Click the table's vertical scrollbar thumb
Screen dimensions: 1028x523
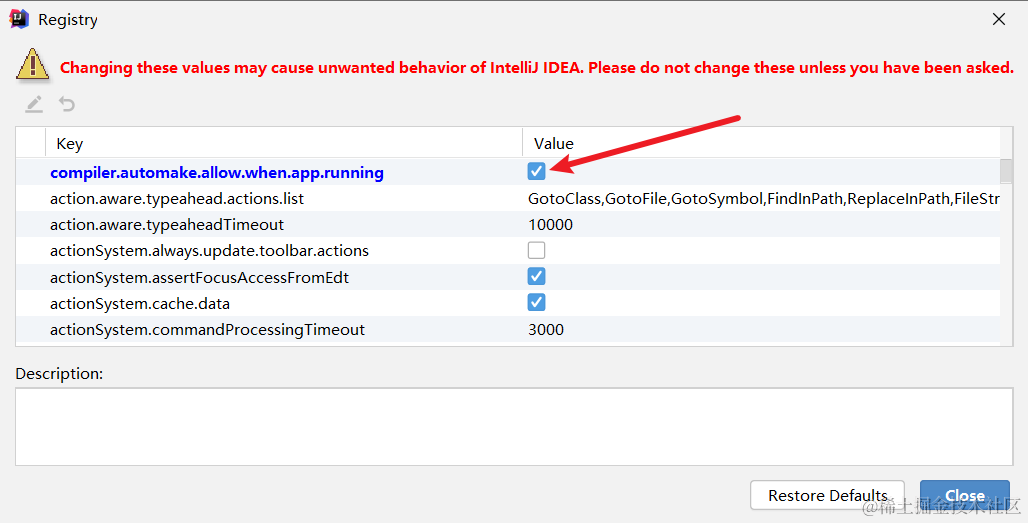(1006, 171)
